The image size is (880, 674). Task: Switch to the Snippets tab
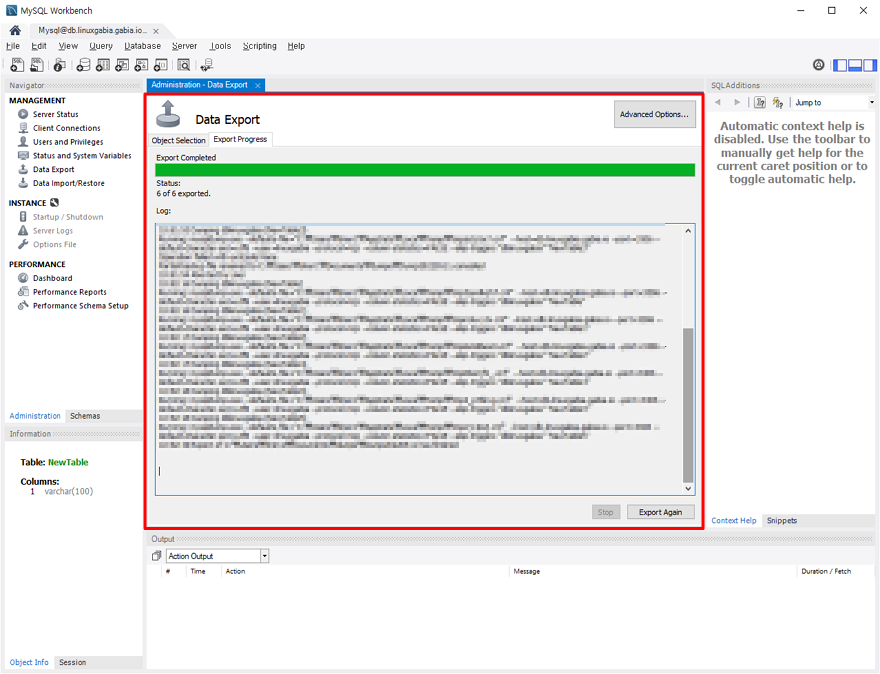tap(782, 521)
